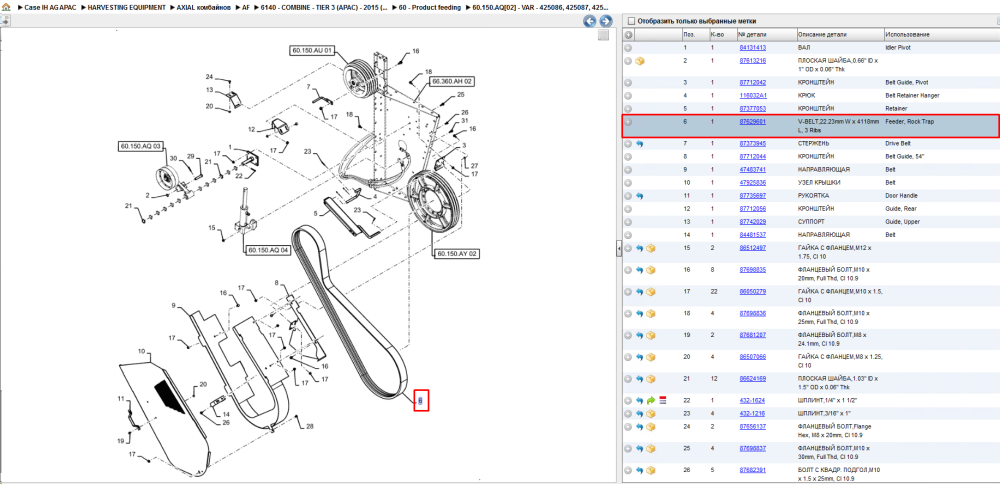Select circle button for row 22 ШПЛИНТ
Screen dimensions: 1000x484
click(x=628, y=400)
